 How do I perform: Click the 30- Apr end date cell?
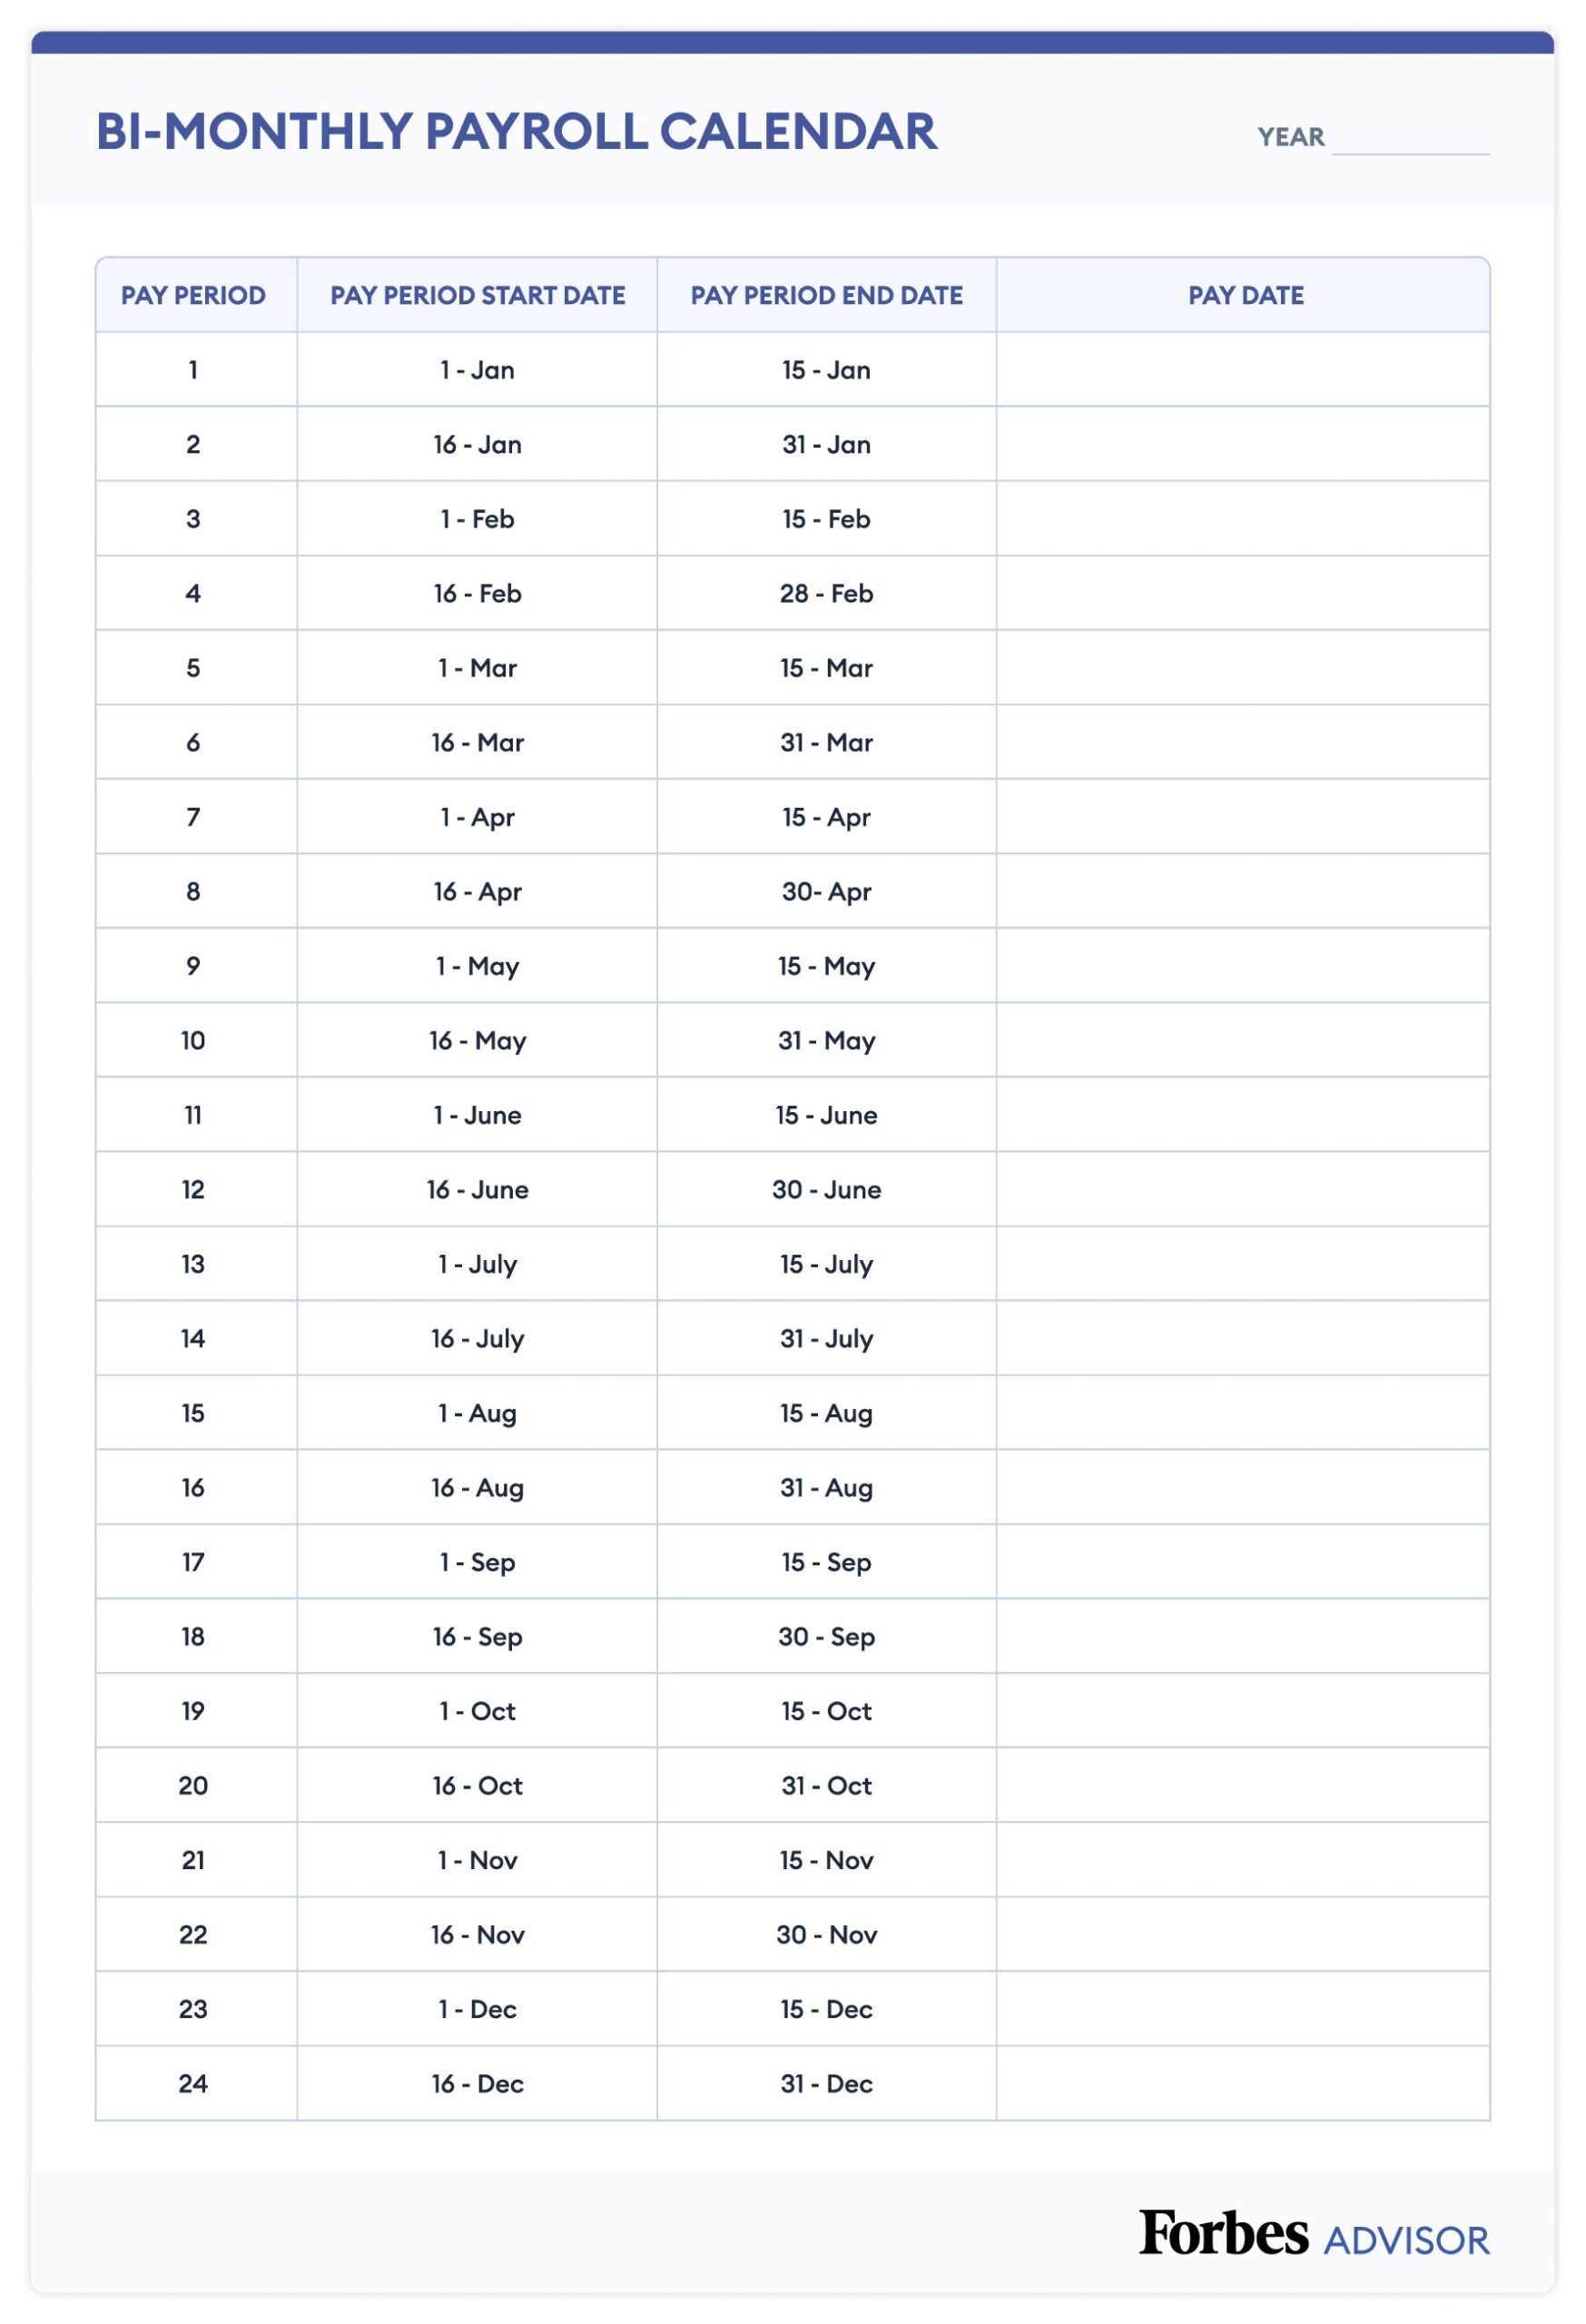pyautogui.click(x=826, y=892)
